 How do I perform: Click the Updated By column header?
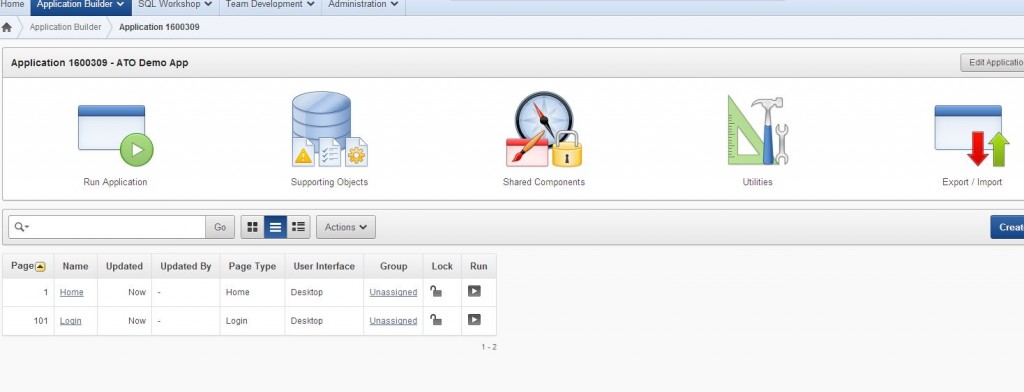186,266
